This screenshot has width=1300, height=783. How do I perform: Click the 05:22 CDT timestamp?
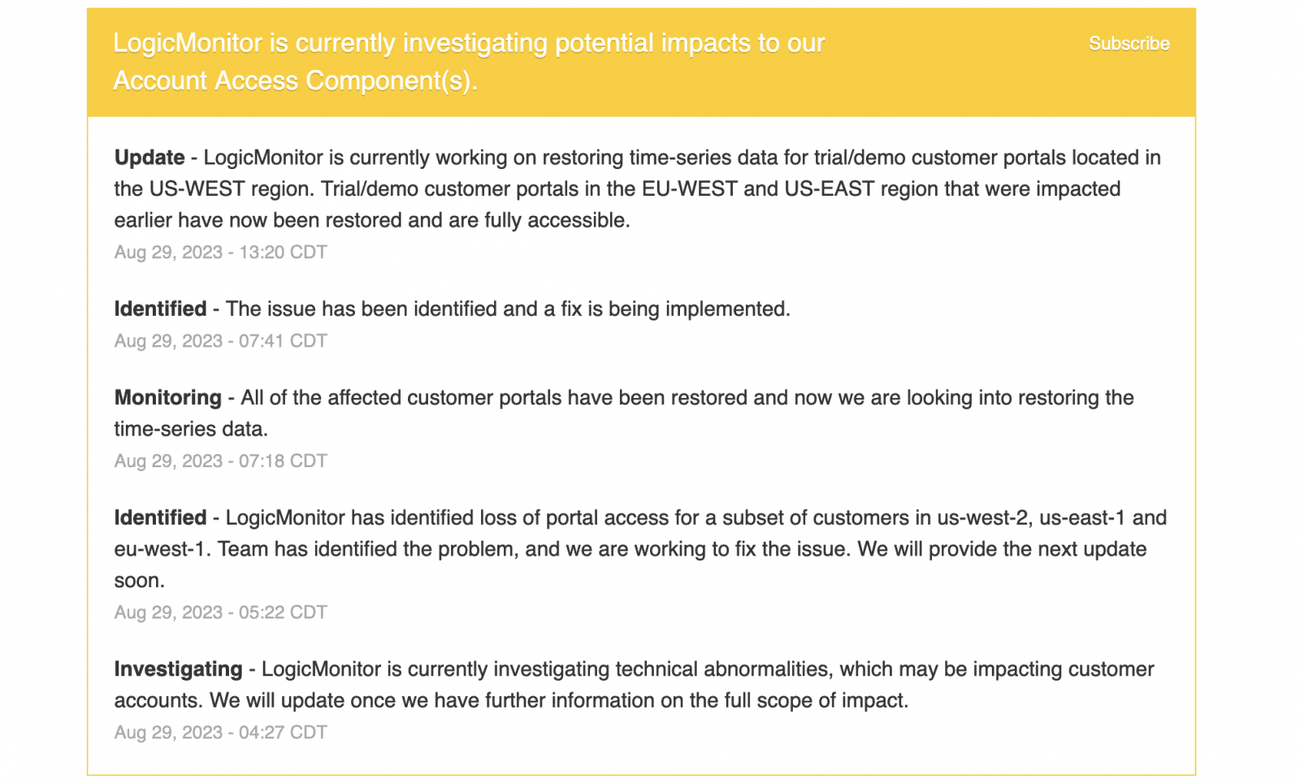220,612
